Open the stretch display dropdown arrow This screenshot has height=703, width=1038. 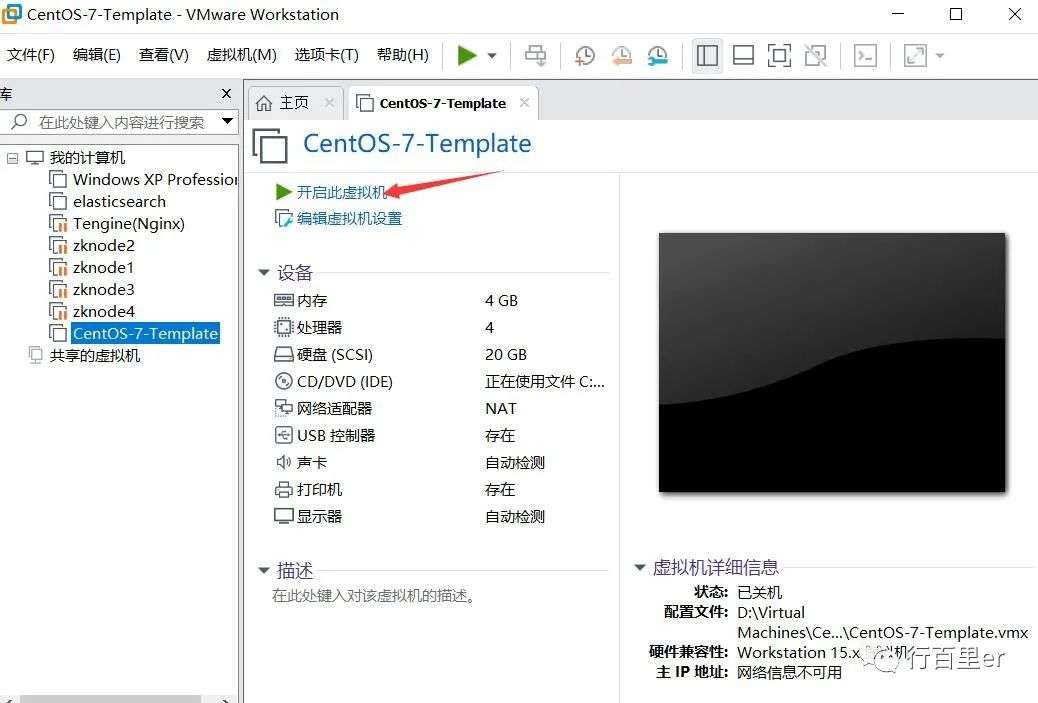pos(940,56)
